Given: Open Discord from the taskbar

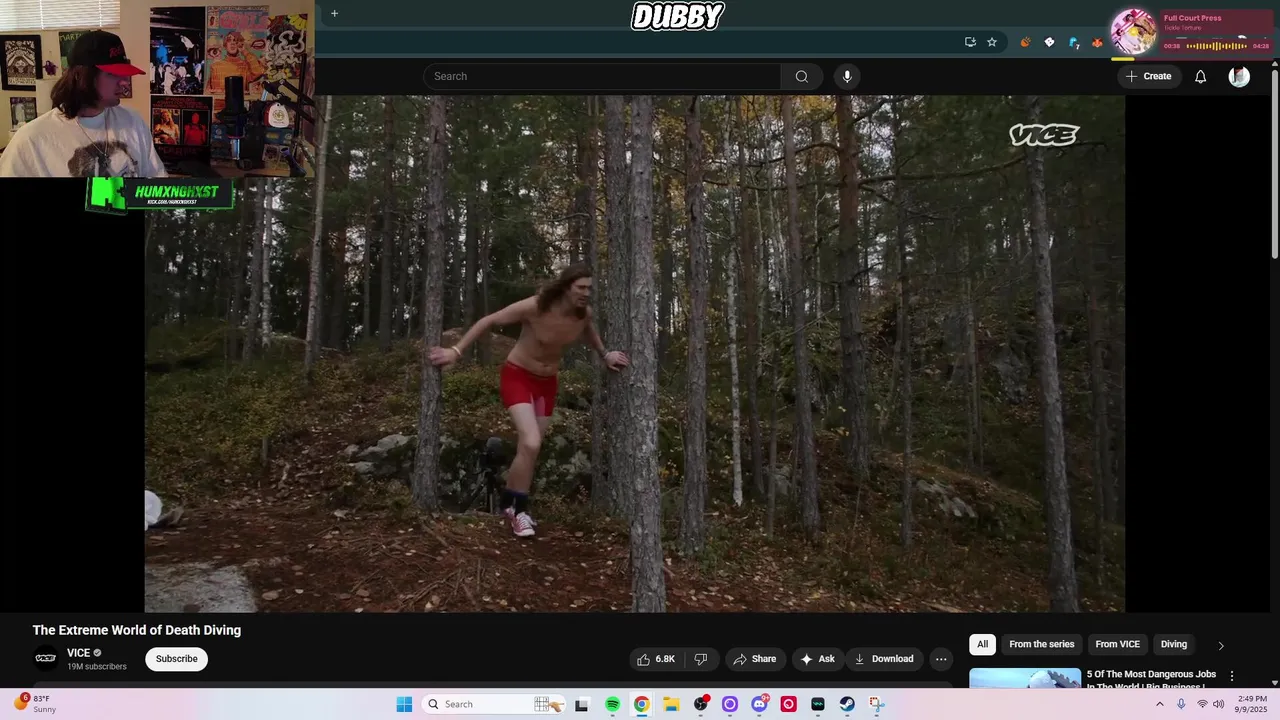Looking at the screenshot, I should coord(759,704).
